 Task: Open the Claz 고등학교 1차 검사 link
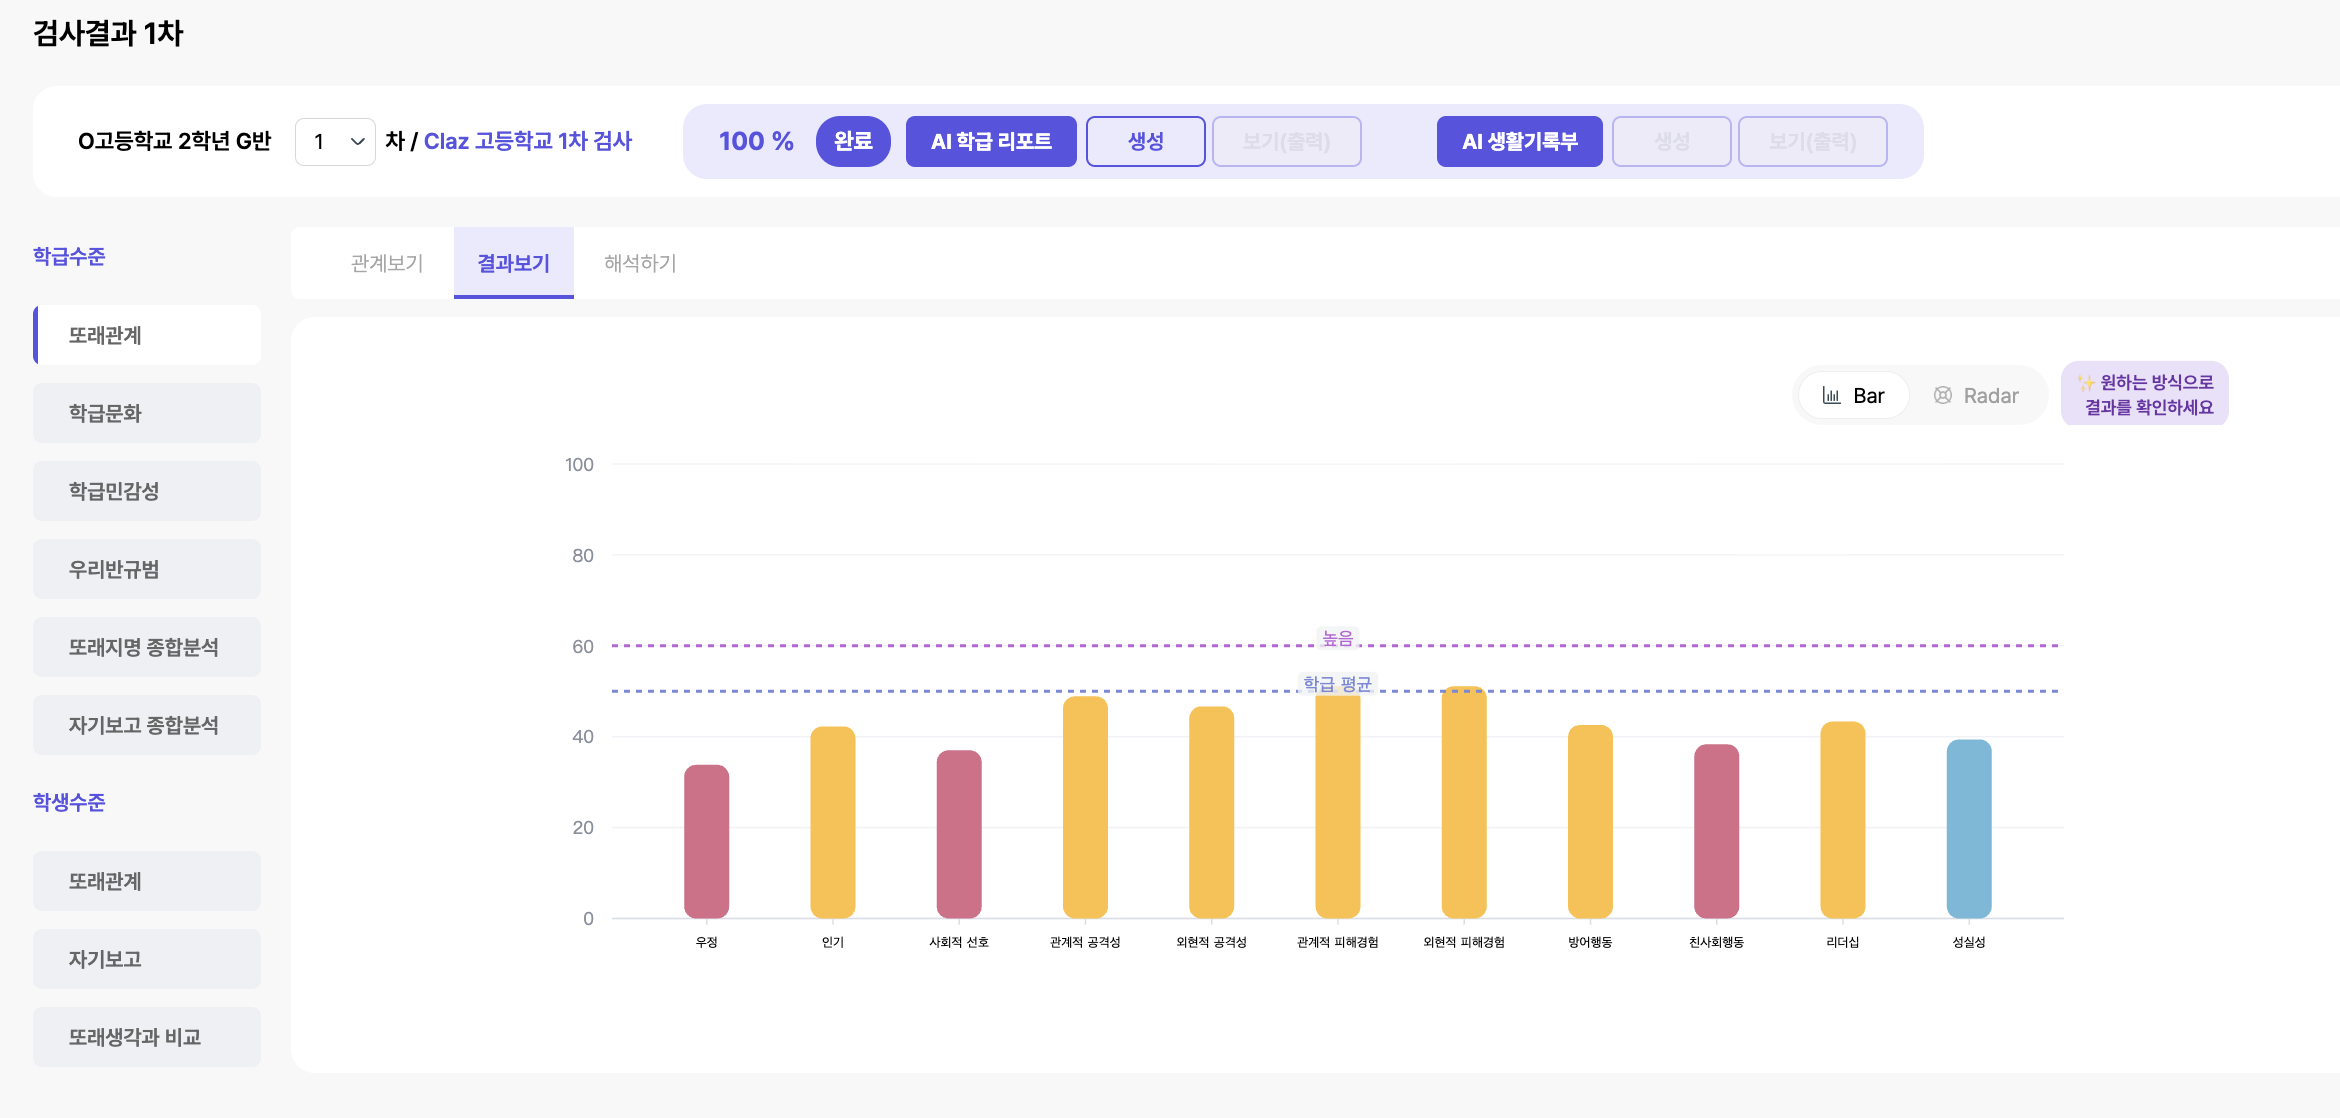[x=528, y=141]
